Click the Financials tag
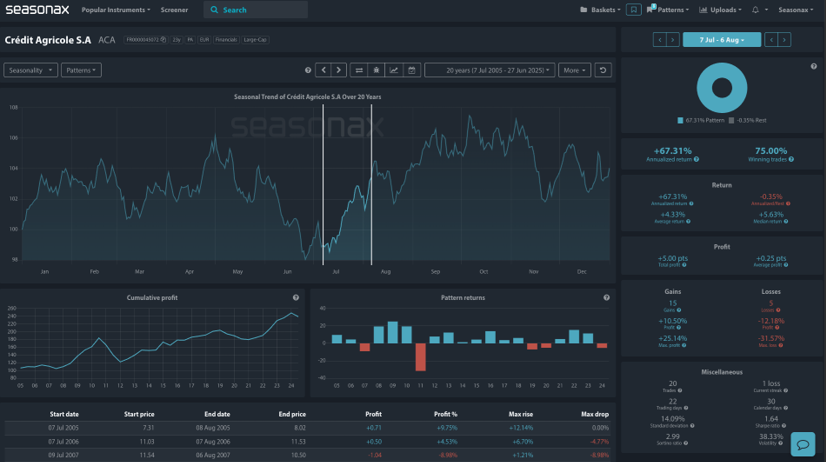827x462 pixels. pos(226,40)
